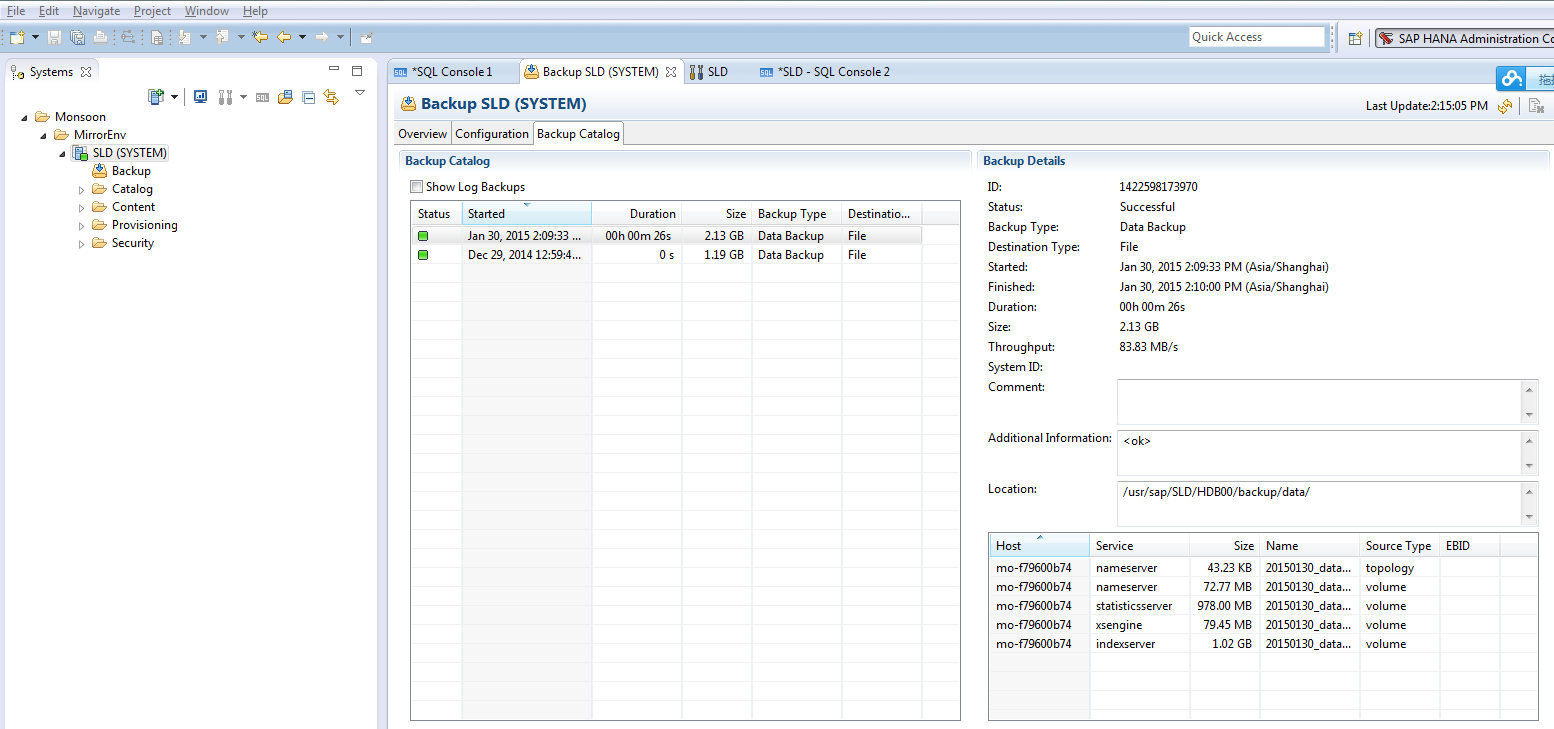The image size is (1554, 729).
Task: Click the Save disk icon in toolbar
Action: (x=54, y=37)
